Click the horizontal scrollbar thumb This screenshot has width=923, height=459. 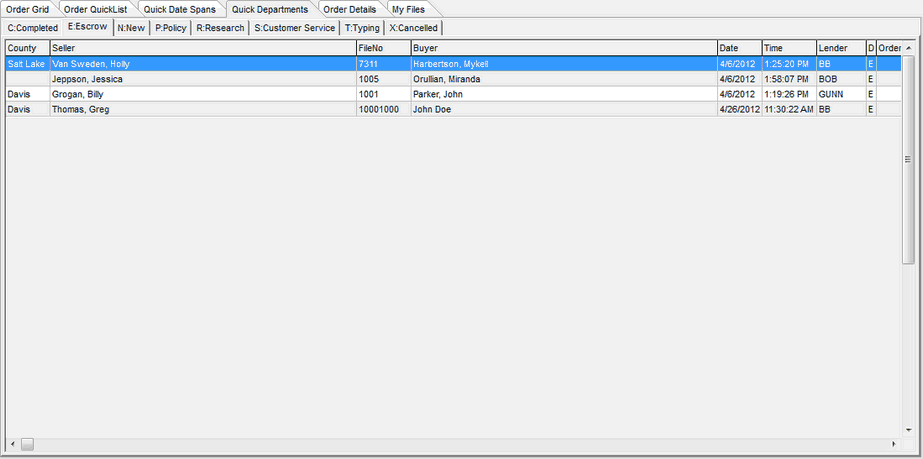tap(27, 444)
